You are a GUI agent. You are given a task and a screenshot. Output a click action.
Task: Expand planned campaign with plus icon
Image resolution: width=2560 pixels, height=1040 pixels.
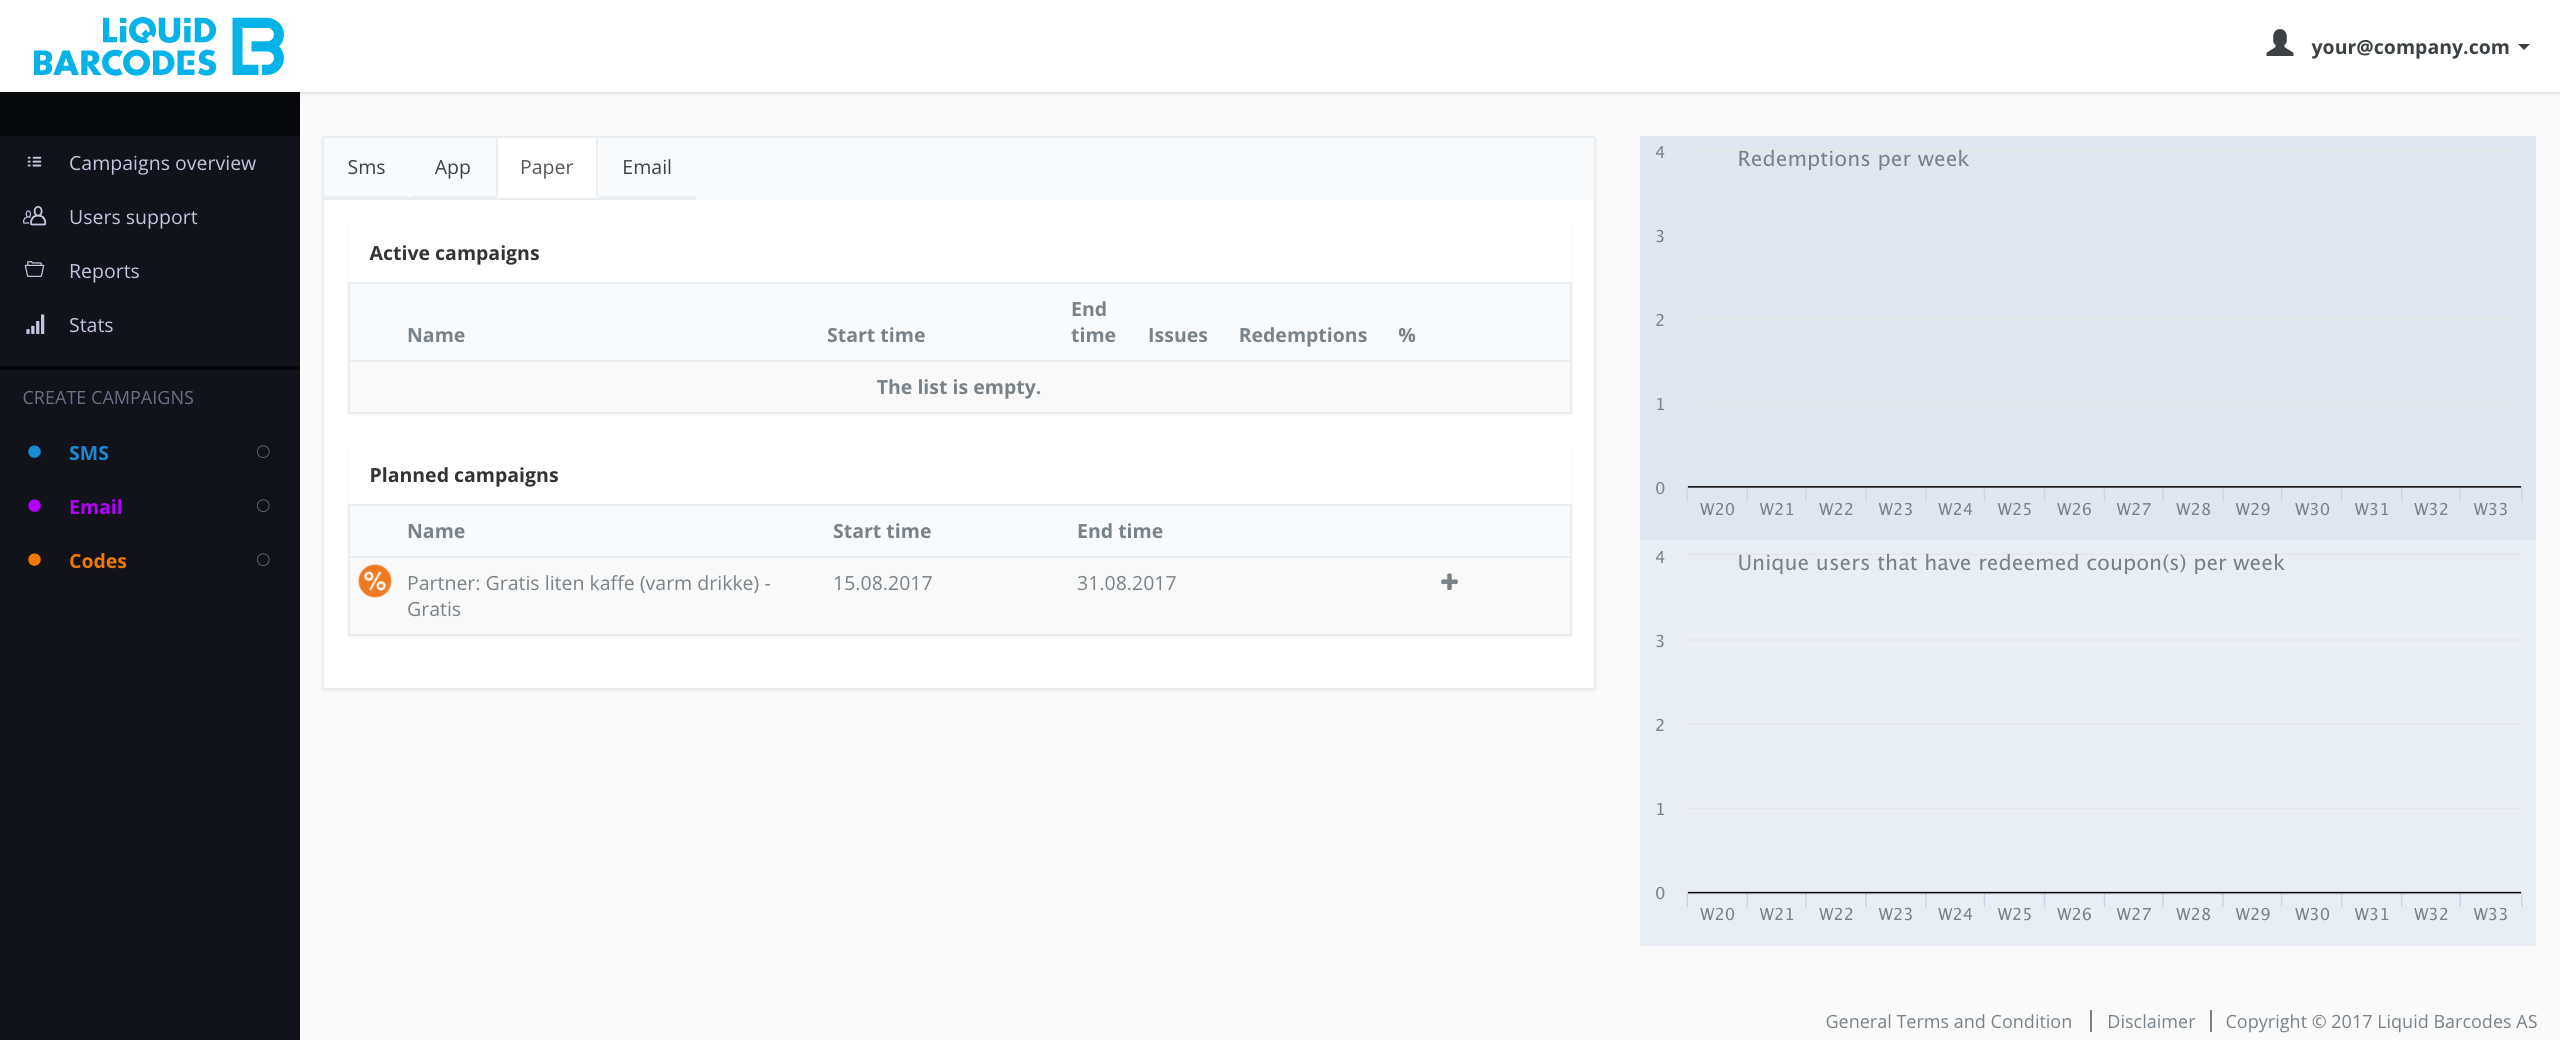coord(1449,582)
